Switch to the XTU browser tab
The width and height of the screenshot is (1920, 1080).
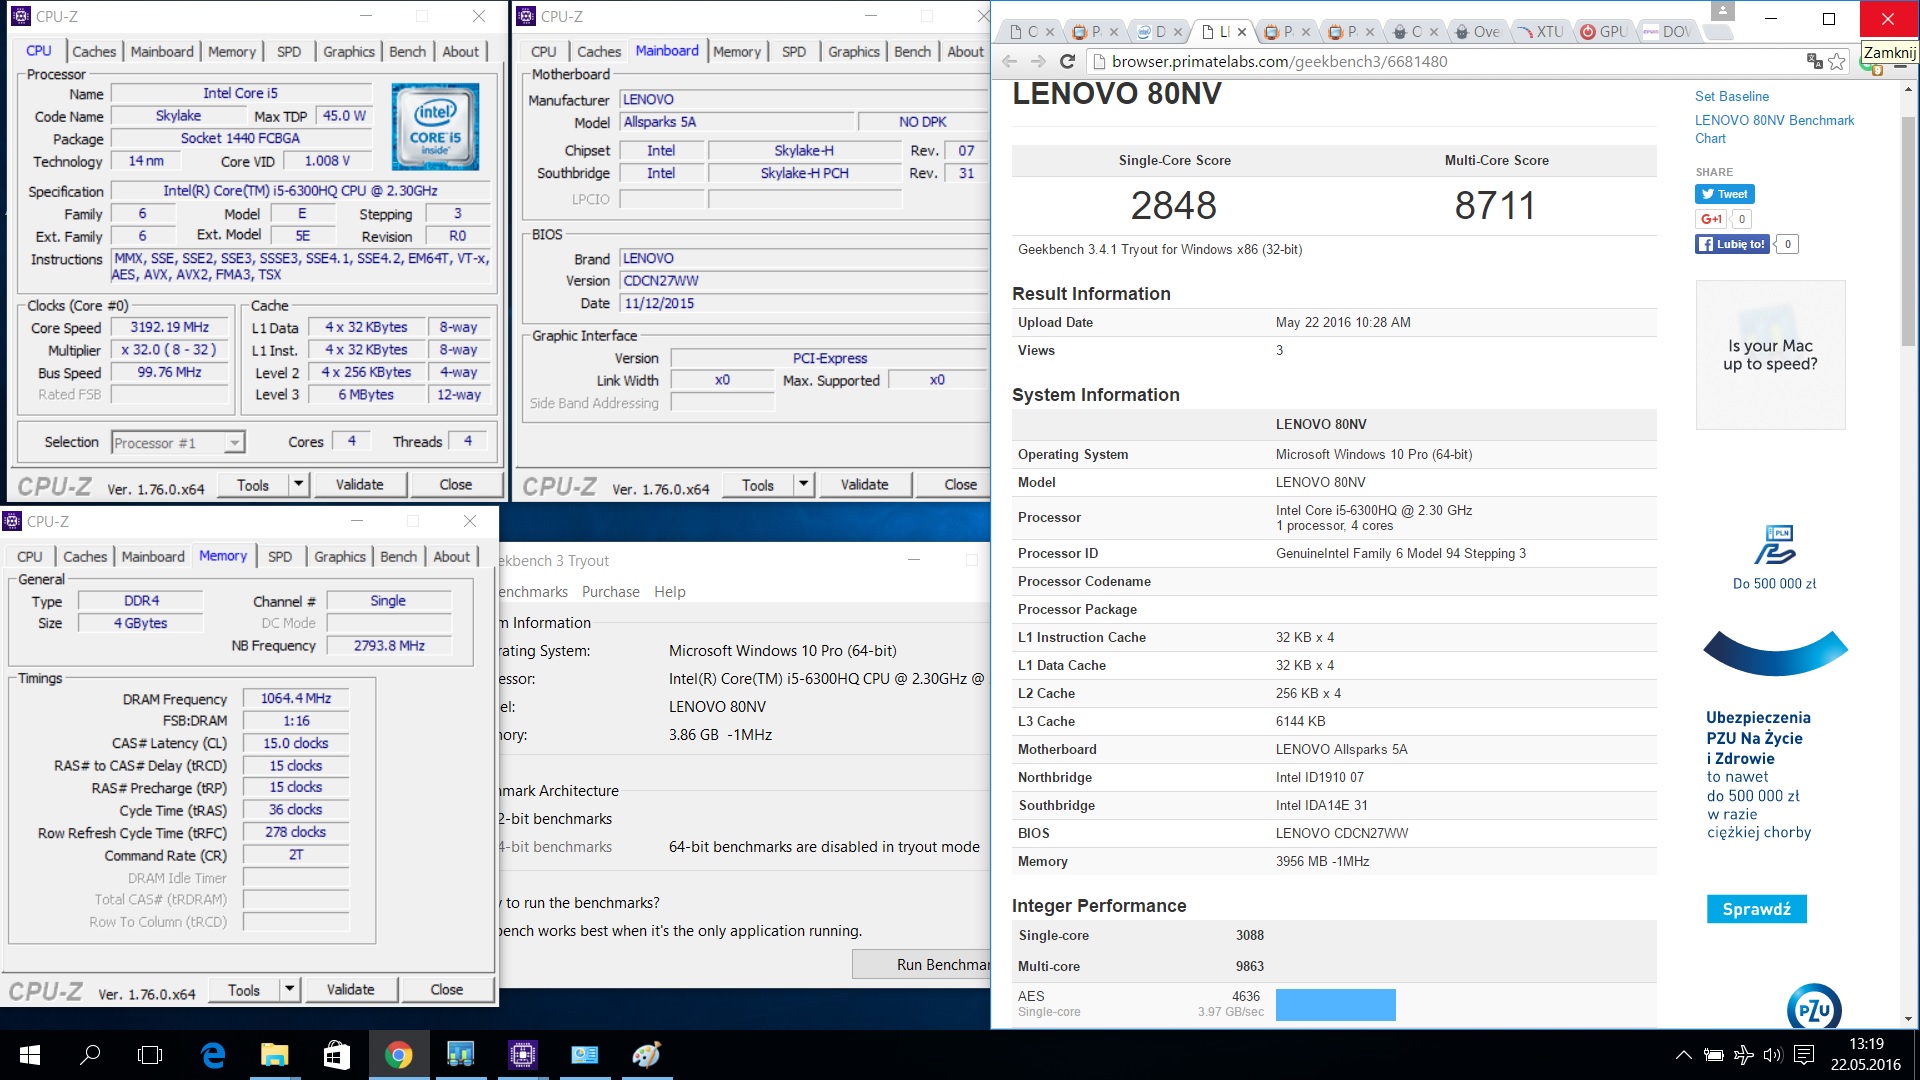(1539, 31)
